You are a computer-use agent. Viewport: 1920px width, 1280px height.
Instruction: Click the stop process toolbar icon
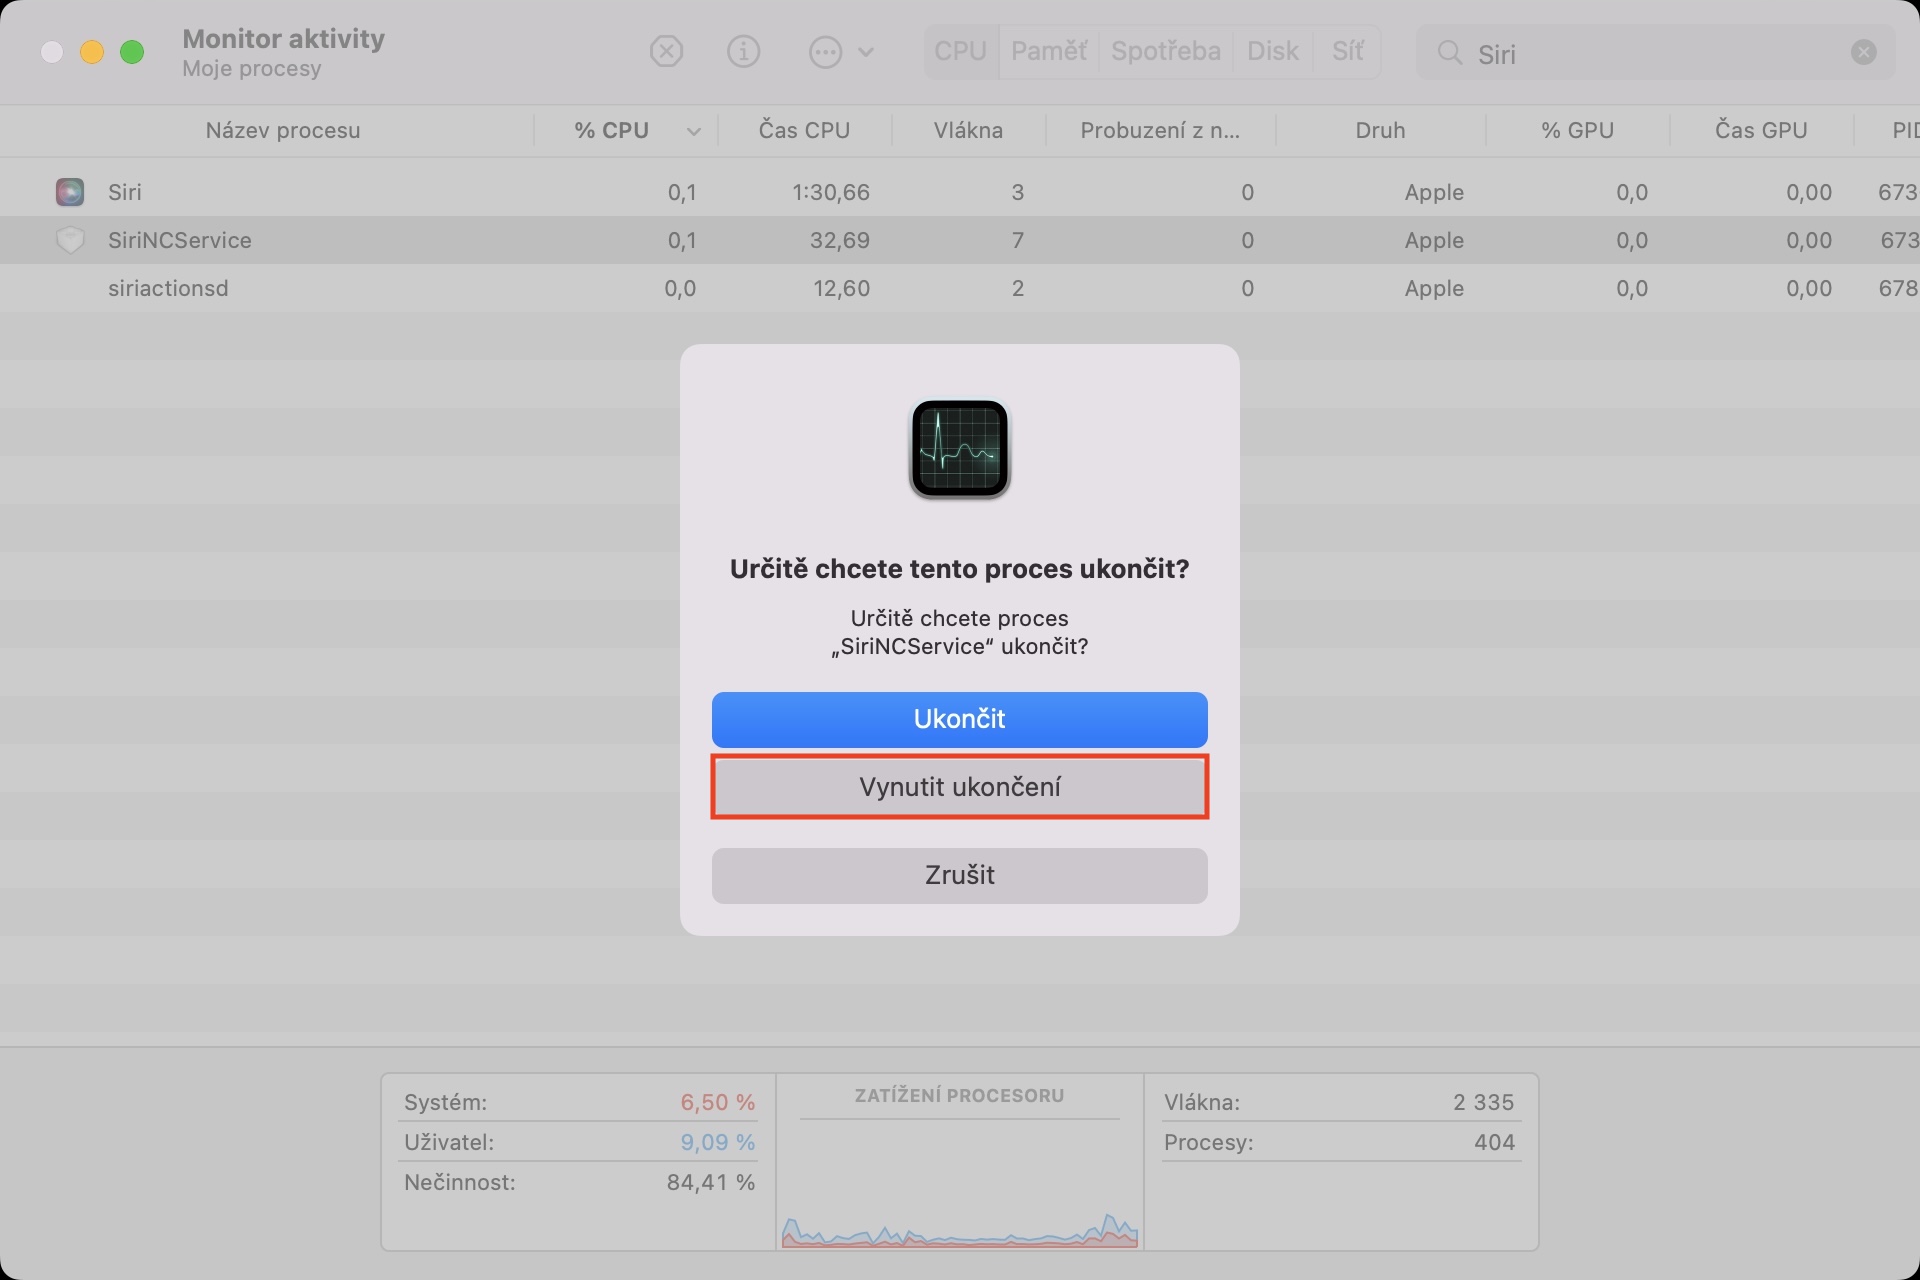click(x=666, y=51)
